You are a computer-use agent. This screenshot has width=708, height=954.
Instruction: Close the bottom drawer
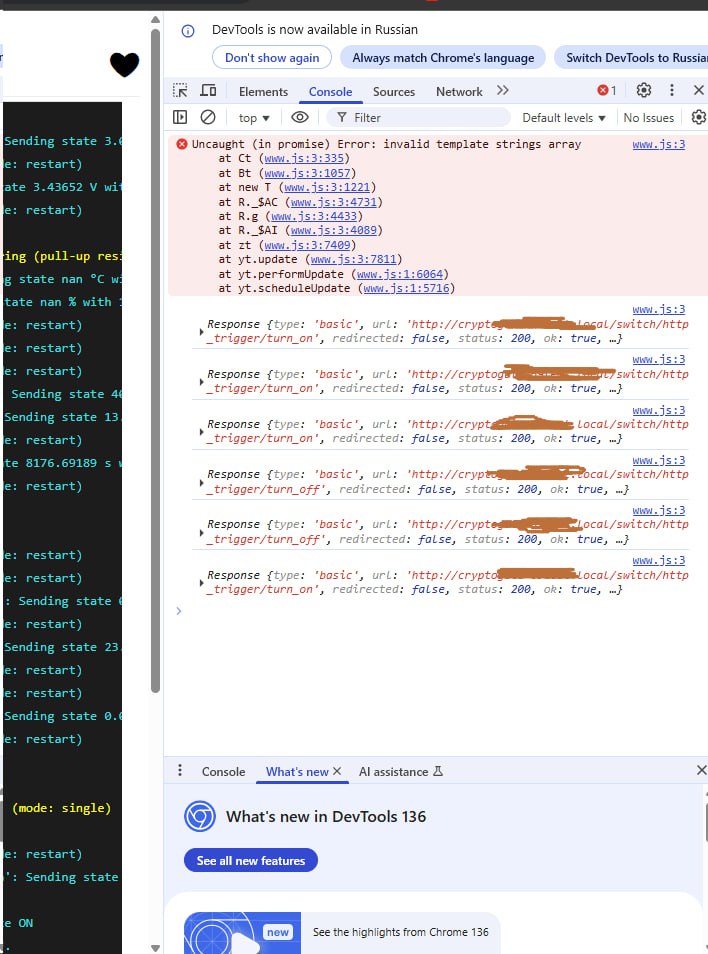tap(701, 770)
